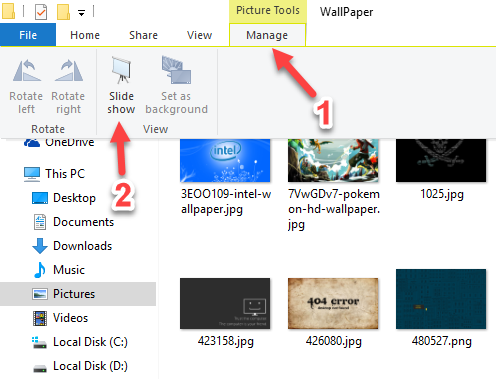Expand the quick access toolbar dropdown arrow
Screen dimensions: 496x379
coord(81,13)
